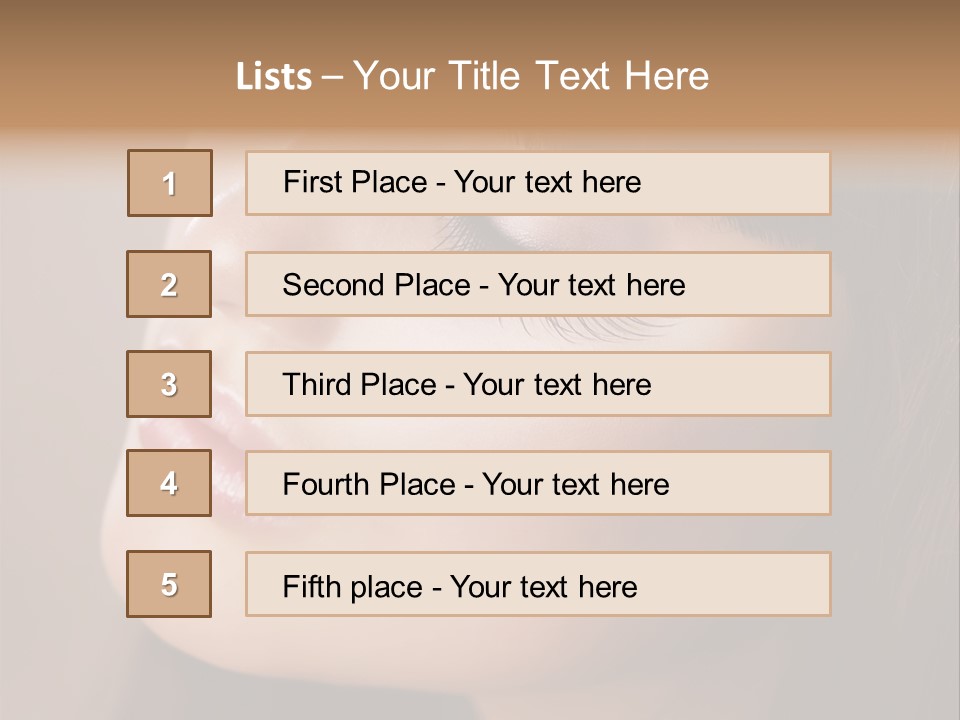Click "Your text here" in Fifth place row
960x720 pixels.
[544, 586]
